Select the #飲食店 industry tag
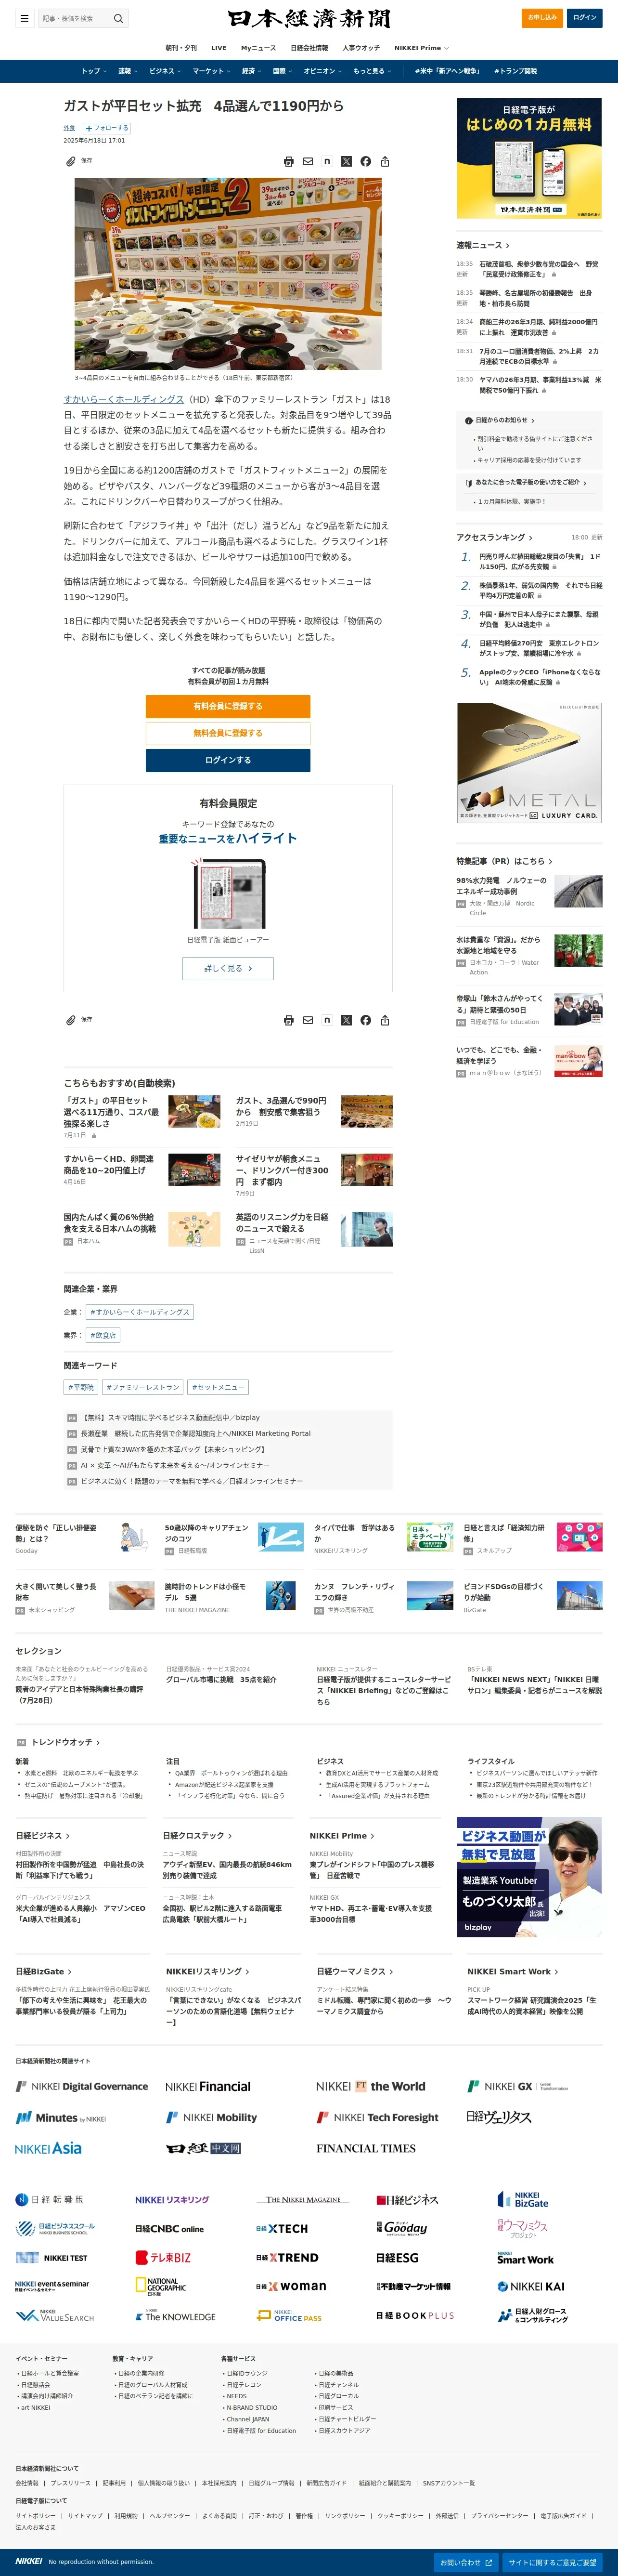 coord(103,1335)
